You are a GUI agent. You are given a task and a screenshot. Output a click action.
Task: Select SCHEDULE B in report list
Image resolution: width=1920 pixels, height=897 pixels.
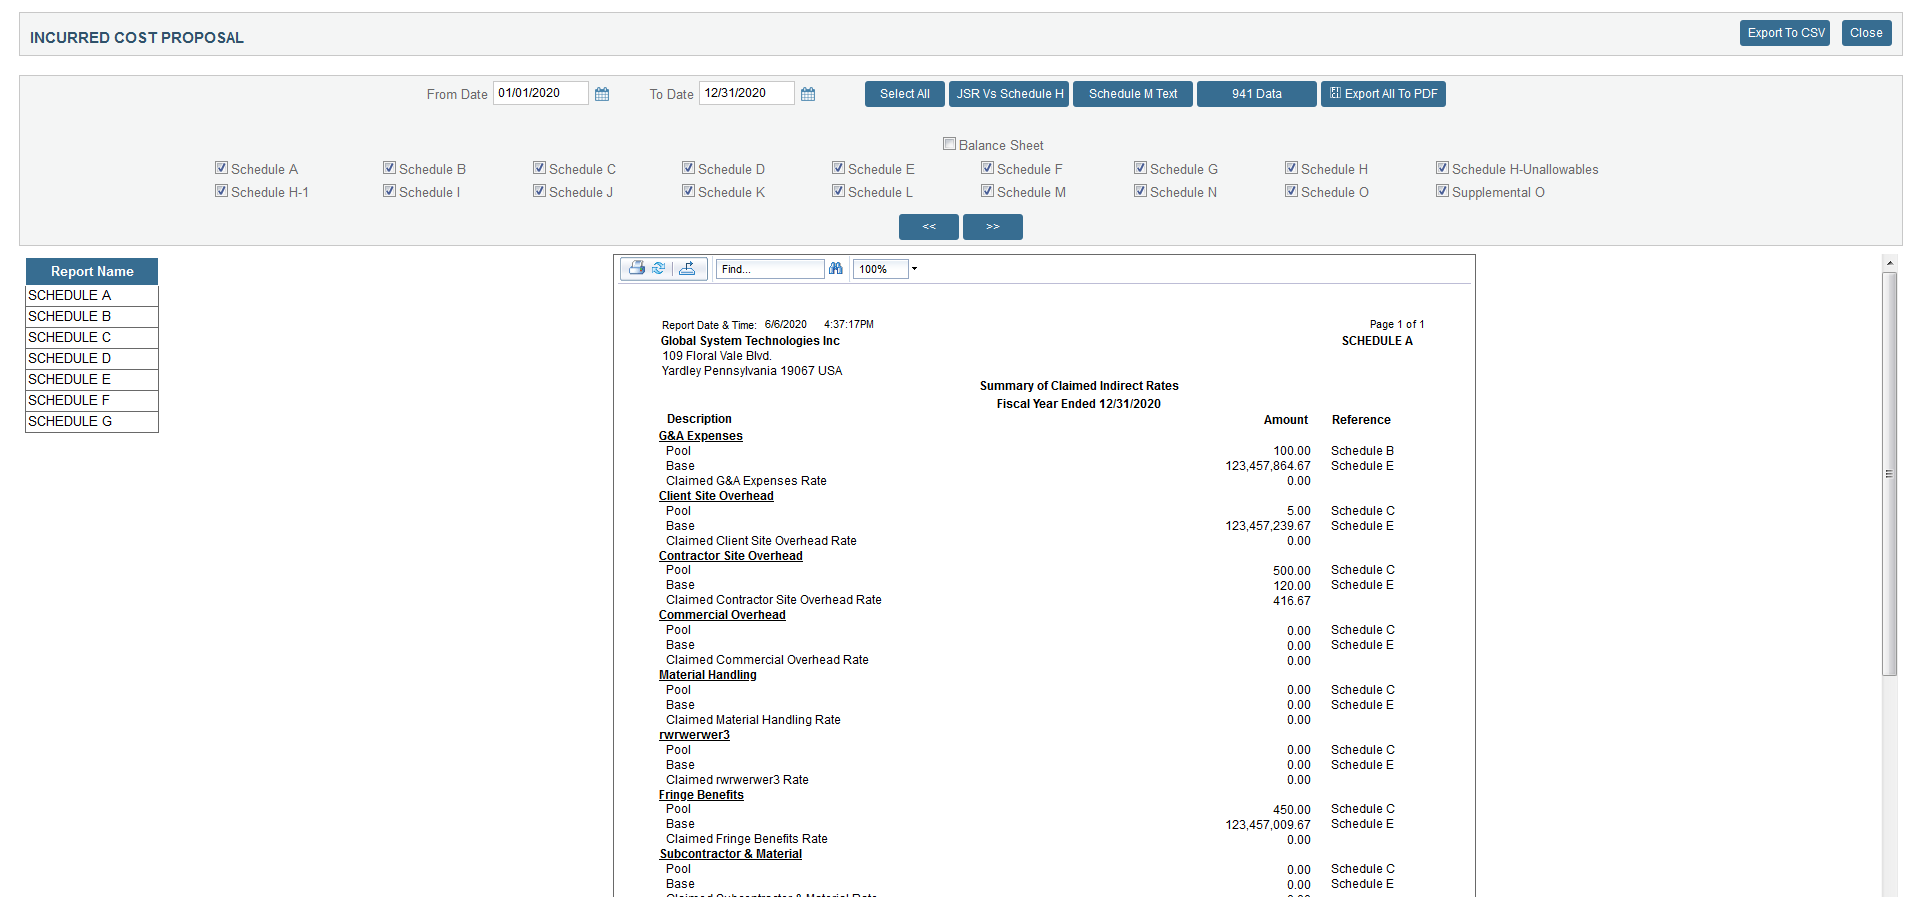pos(91,317)
